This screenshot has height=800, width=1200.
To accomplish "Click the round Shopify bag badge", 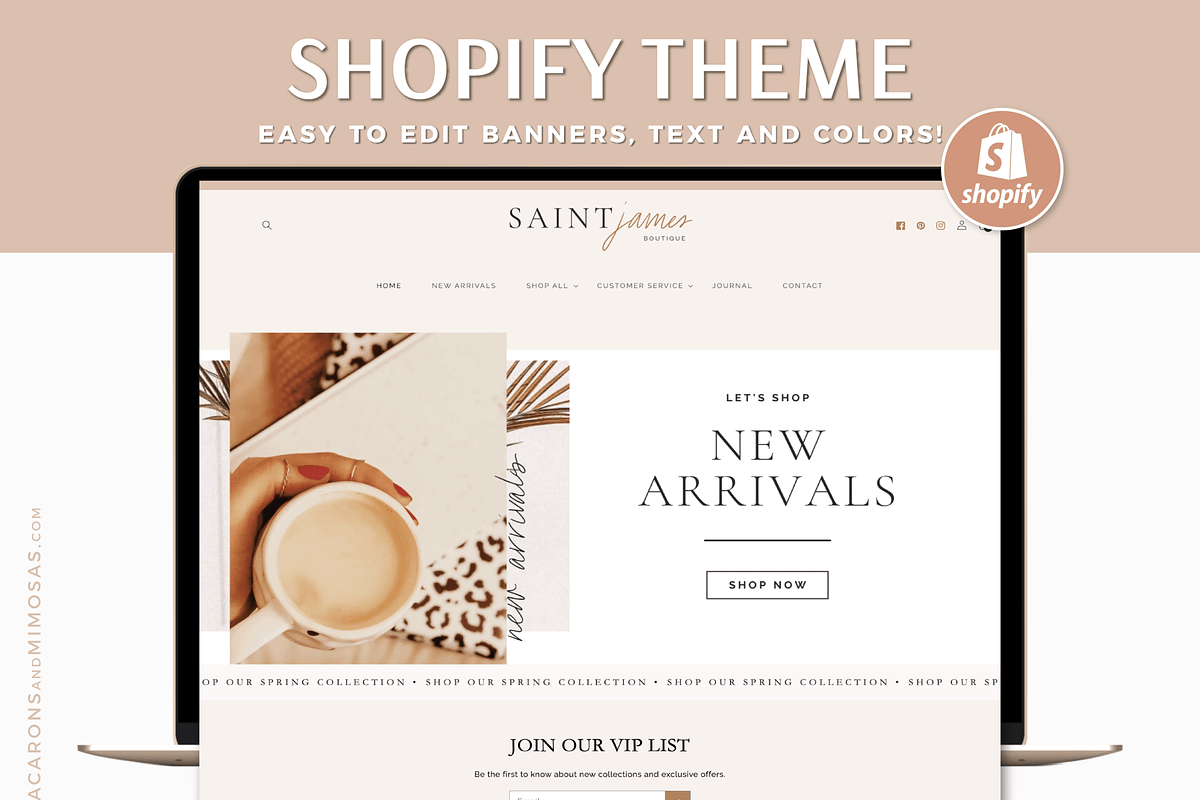I will (x=1002, y=169).
